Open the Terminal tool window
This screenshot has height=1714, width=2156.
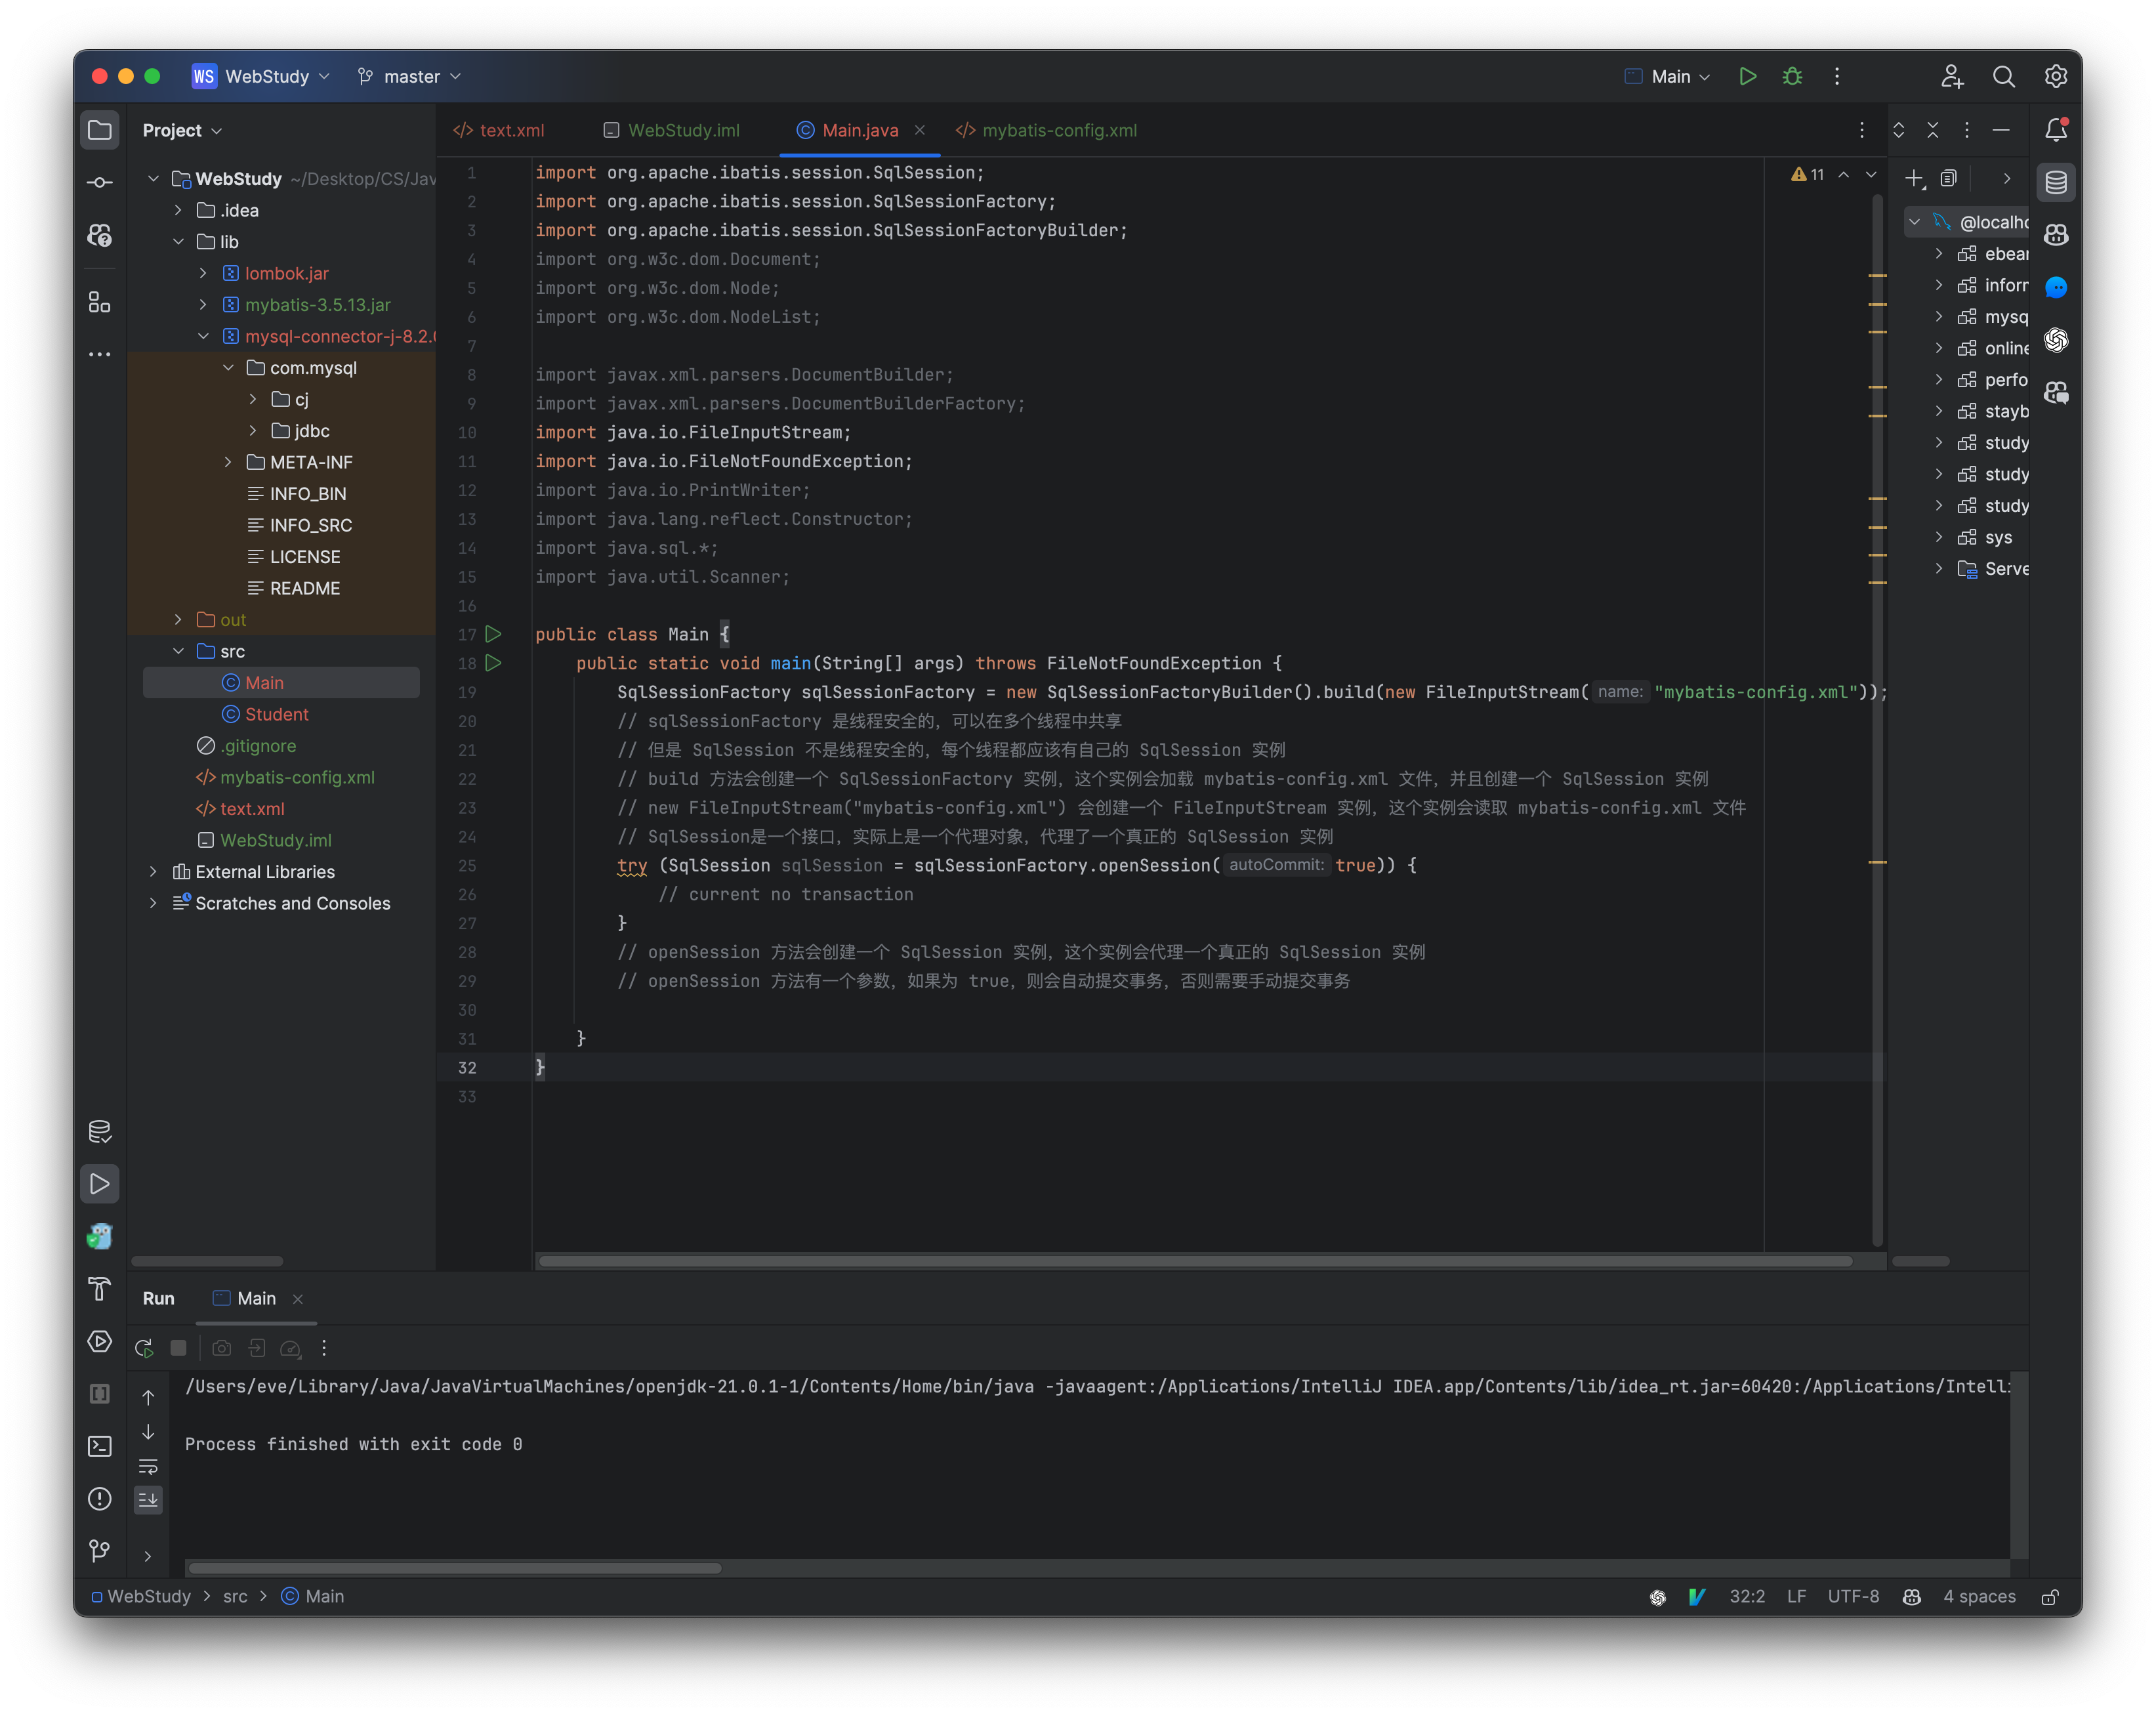99,1446
